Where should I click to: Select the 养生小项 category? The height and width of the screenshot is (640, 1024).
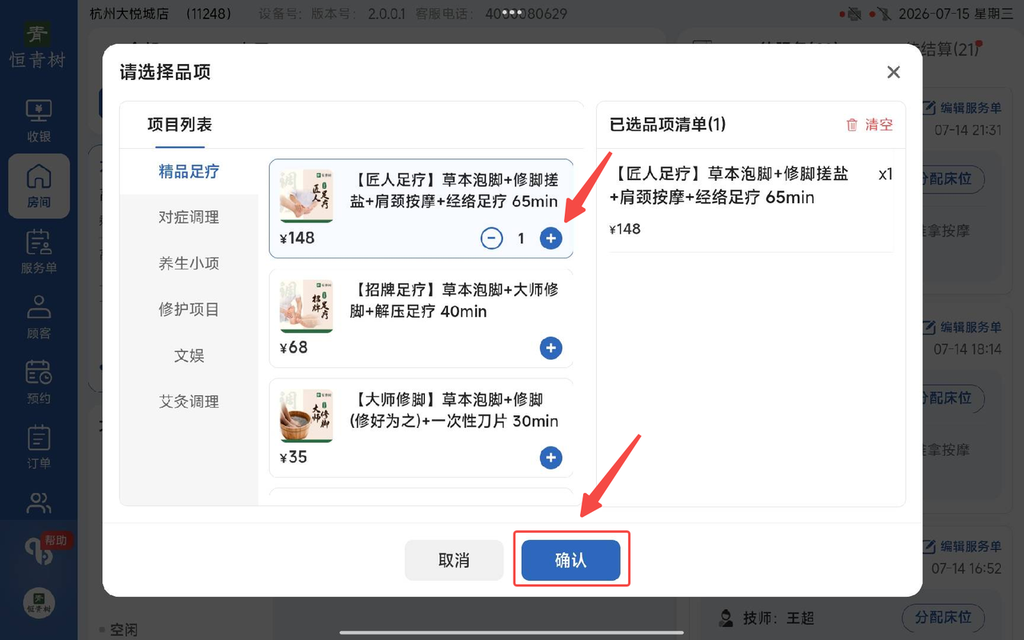(x=189, y=263)
